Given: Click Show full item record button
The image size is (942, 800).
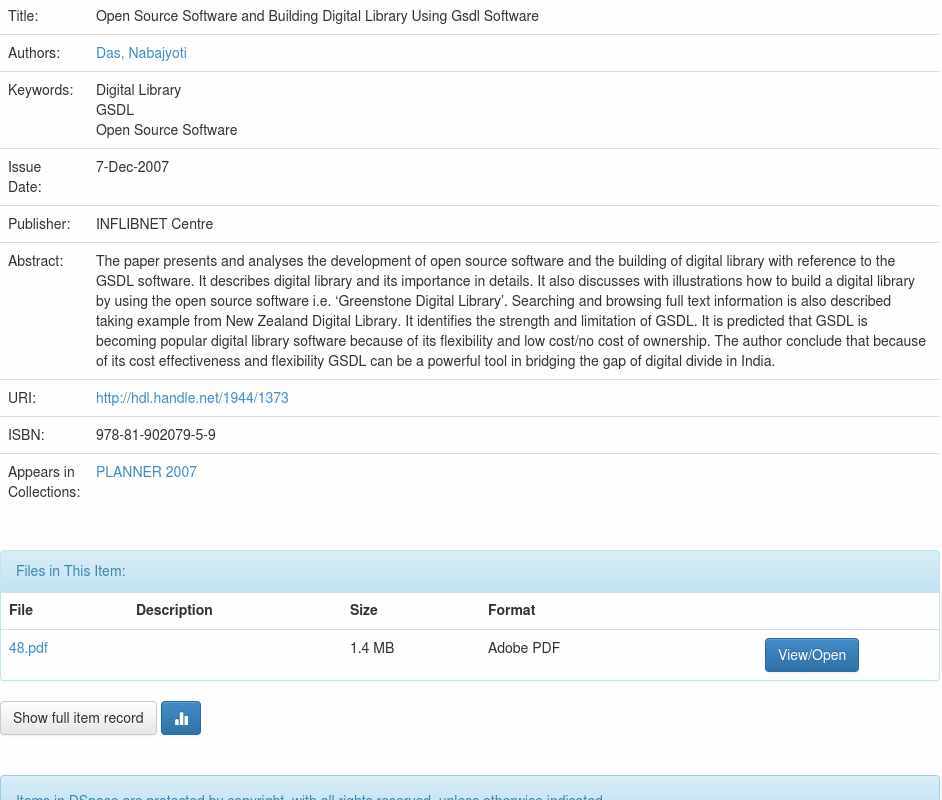Looking at the screenshot, I should pyautogui.click(x=78, y=718).
